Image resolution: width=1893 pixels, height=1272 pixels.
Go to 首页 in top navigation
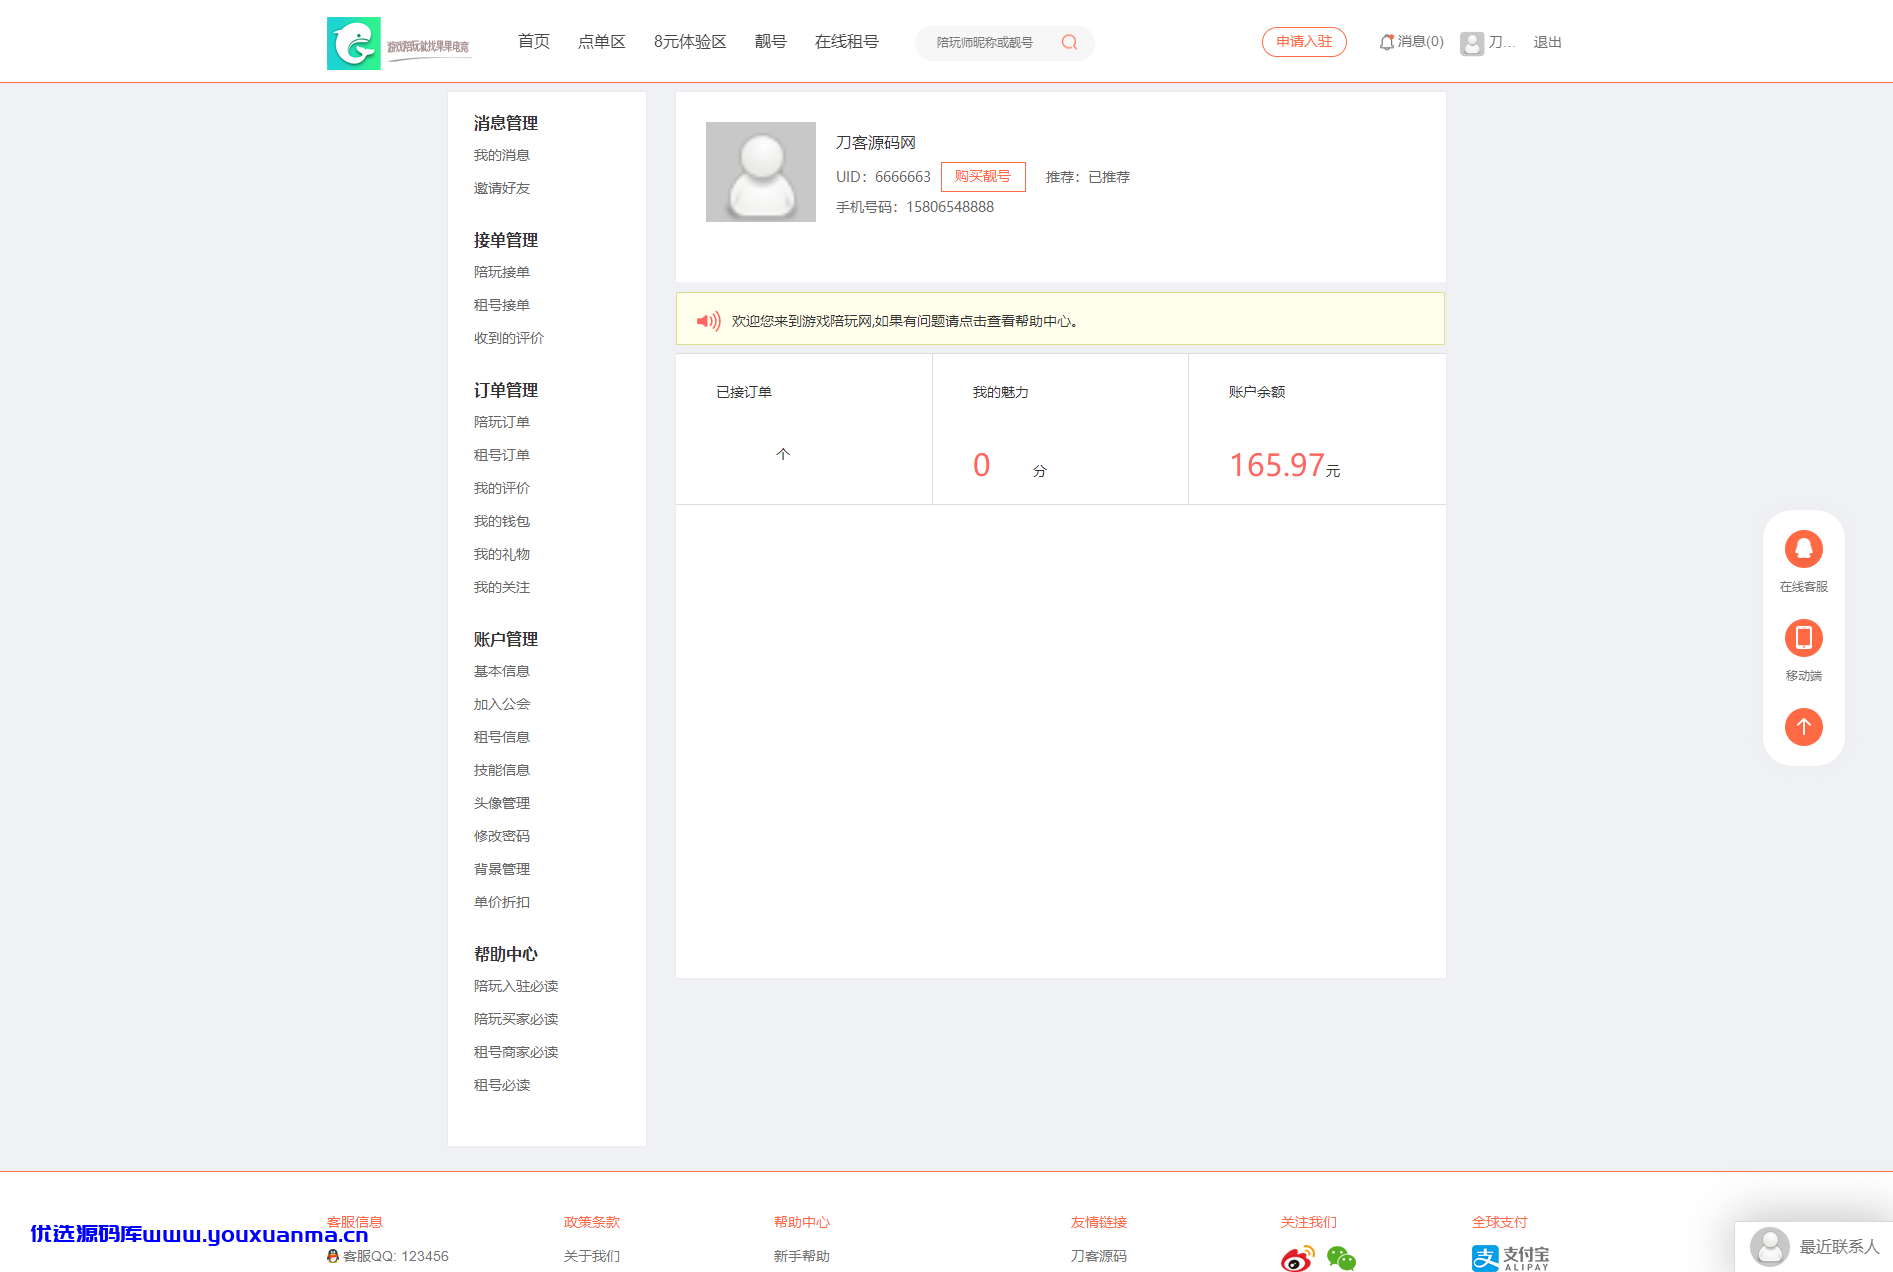(x=533, y=42)
